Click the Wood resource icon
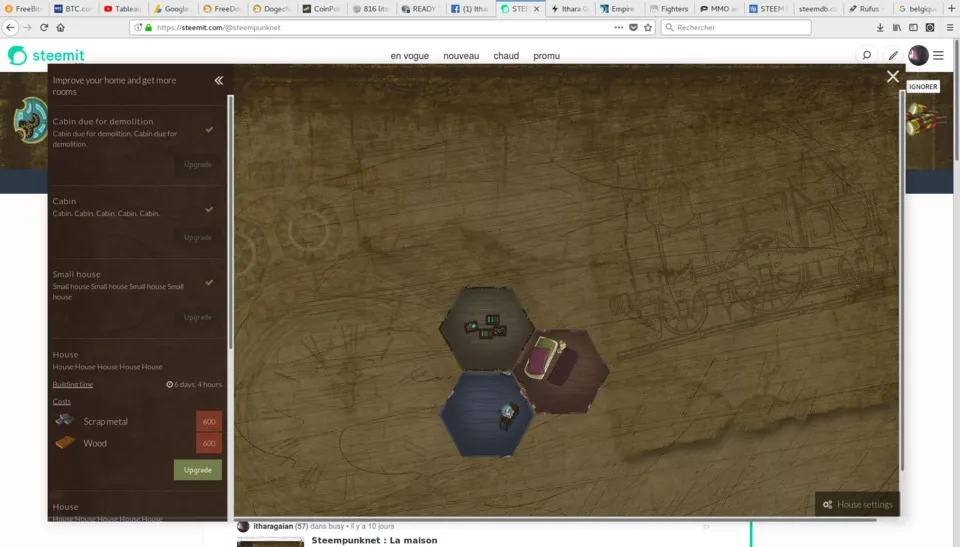This screenshot has height=547, width=960. click(65, 442)
